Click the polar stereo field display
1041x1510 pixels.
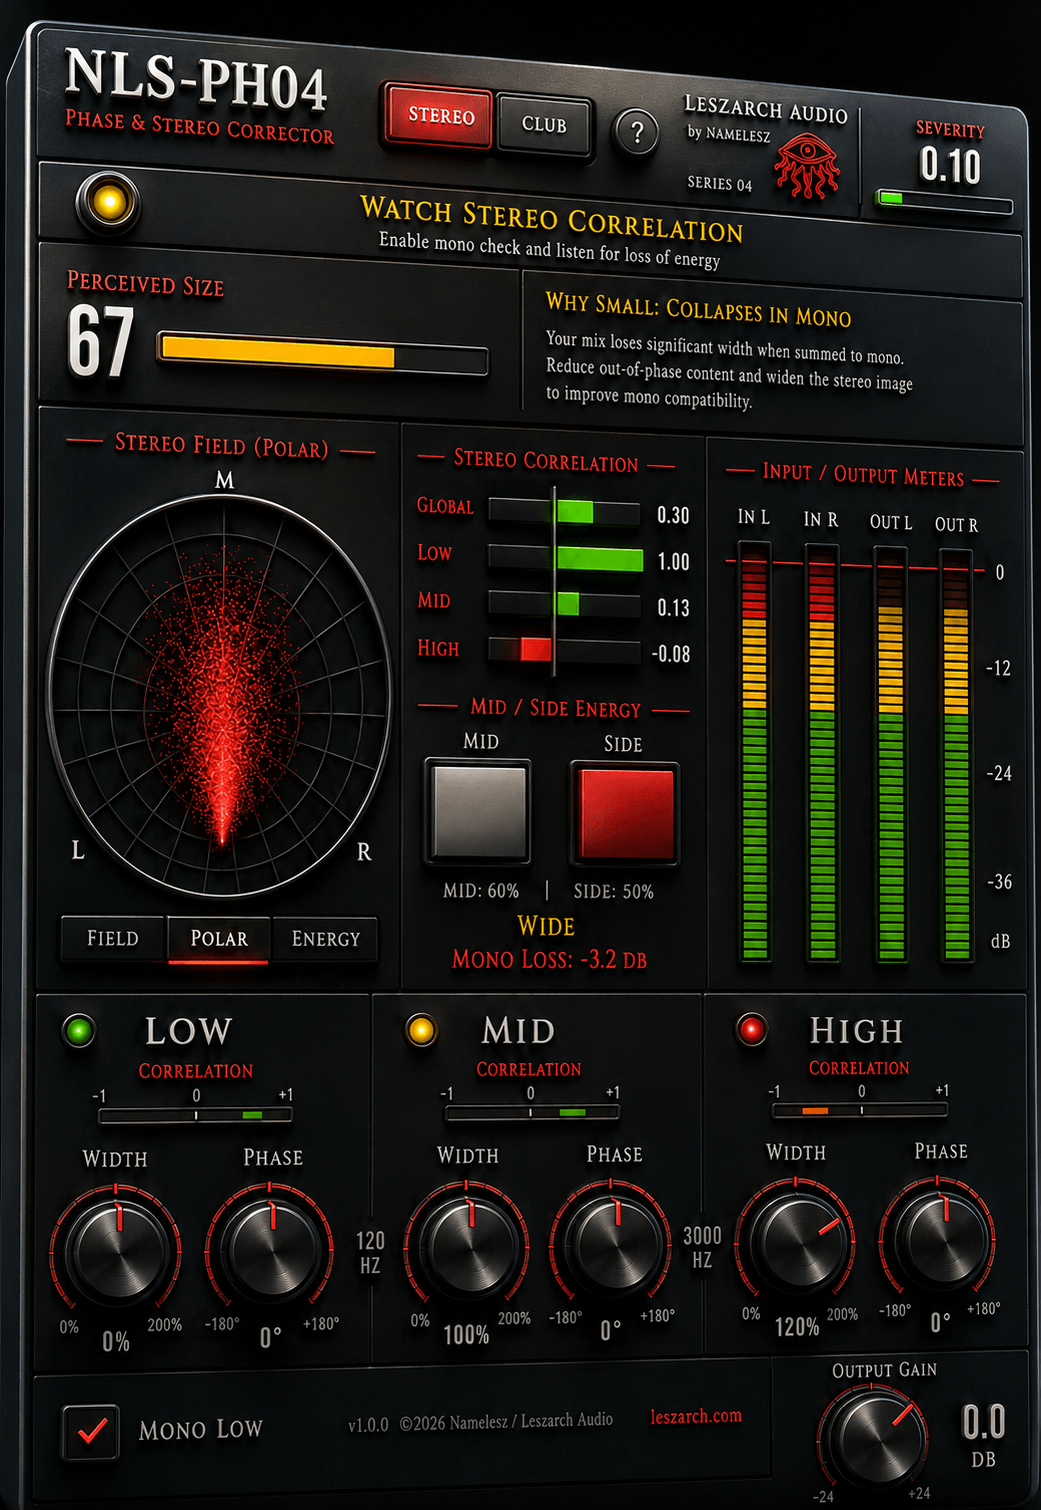point(219,696)
